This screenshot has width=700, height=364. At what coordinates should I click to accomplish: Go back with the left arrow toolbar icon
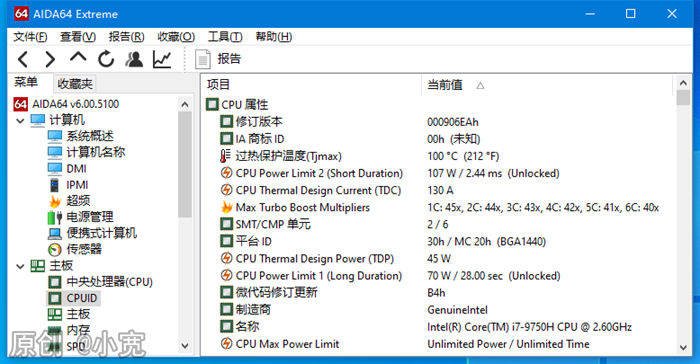pyautogui.click(x=23, y=59)
